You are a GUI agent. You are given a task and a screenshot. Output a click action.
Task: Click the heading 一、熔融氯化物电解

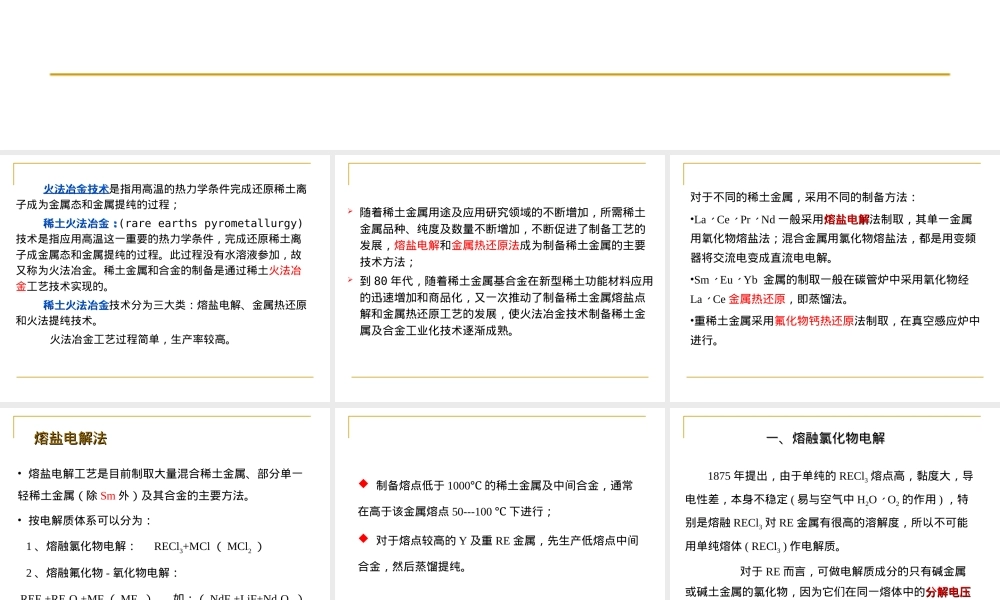tap(825, 438)
